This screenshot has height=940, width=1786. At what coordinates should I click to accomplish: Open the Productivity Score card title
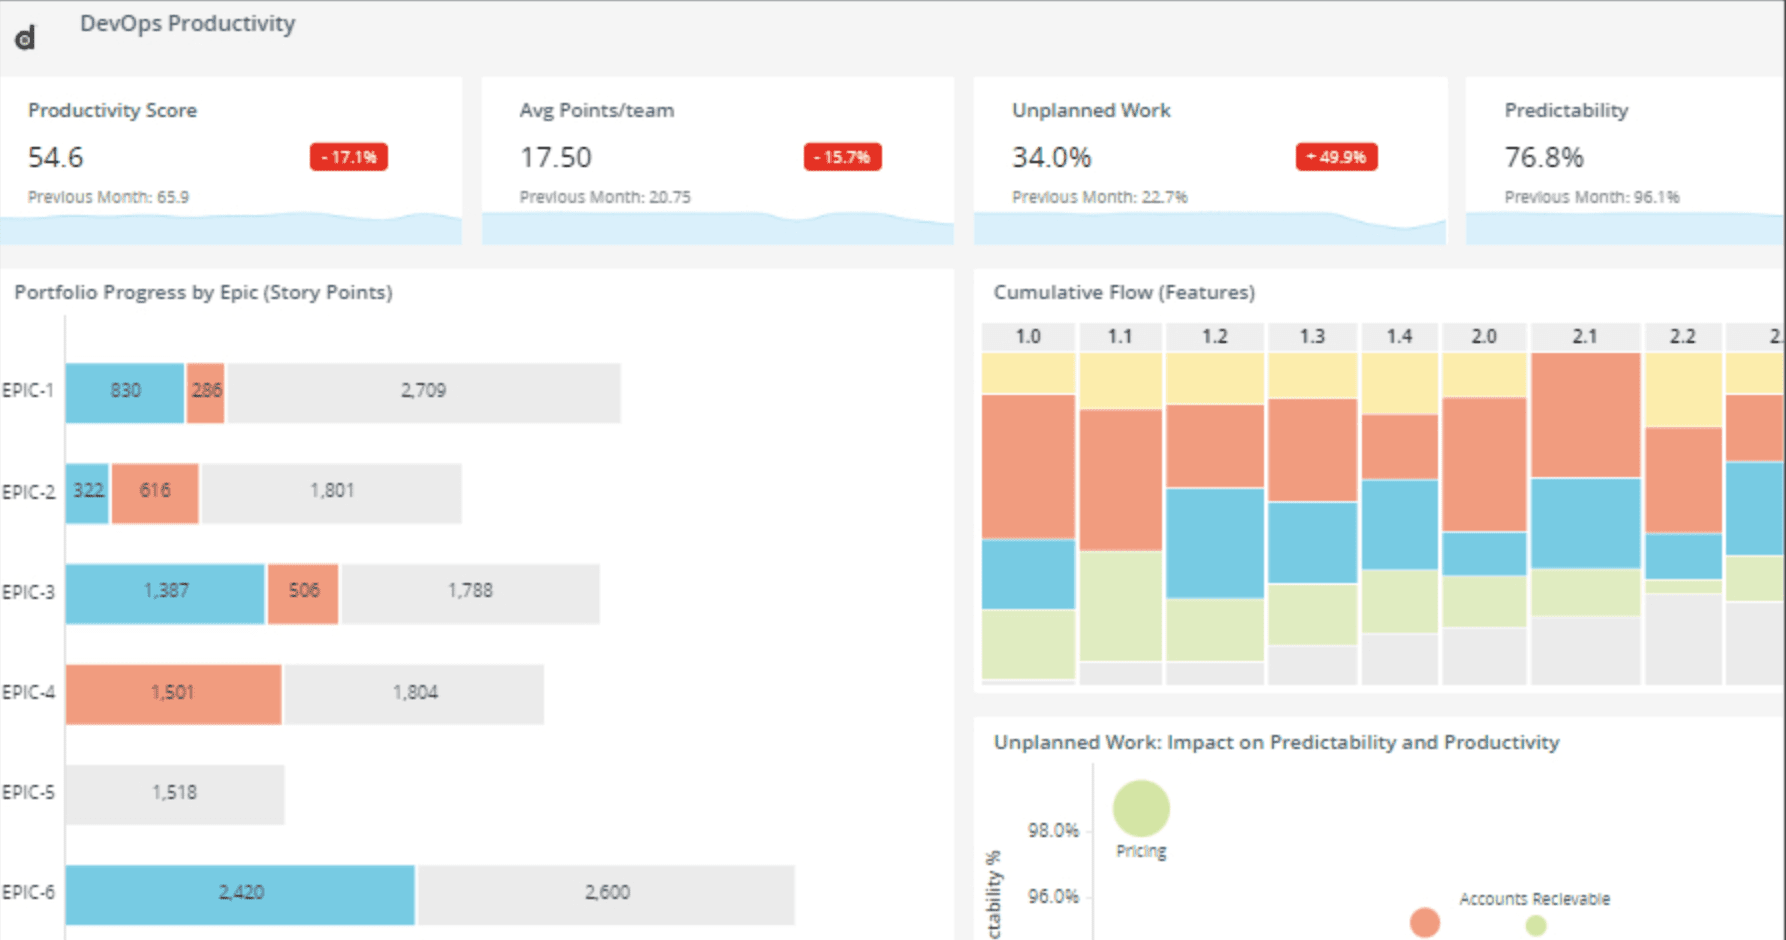[x=112, y=110]
